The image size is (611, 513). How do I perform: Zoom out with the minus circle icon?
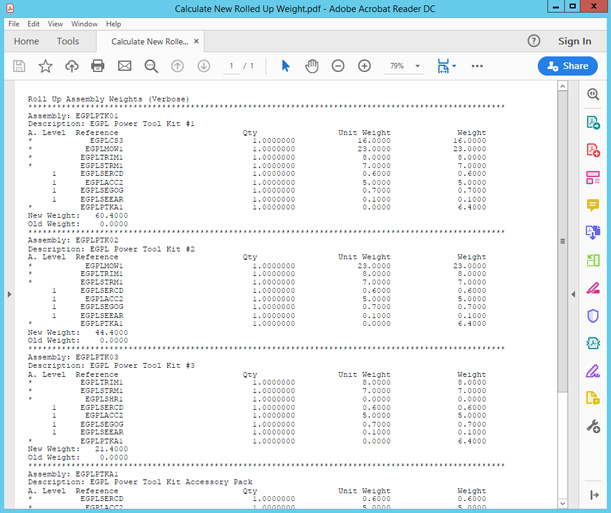(x=338, y=66)
